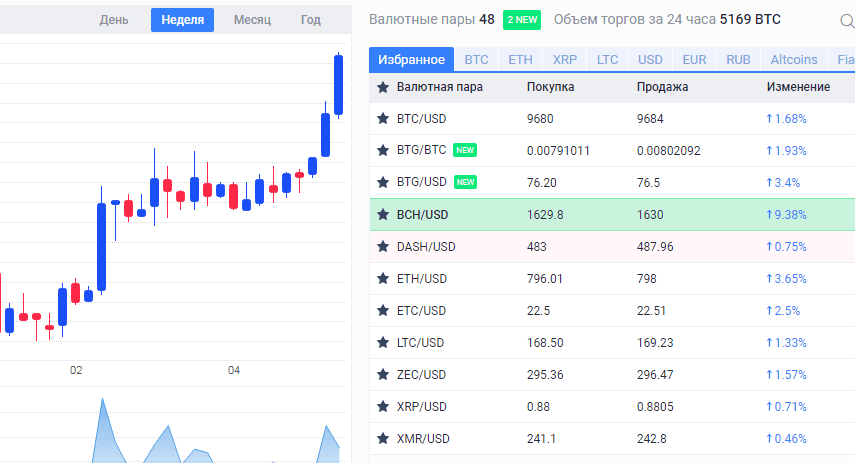The width and height of the screenshot is (855, 463).
Task: Sort by Изменение column header
Action: (x=798, y=87)
